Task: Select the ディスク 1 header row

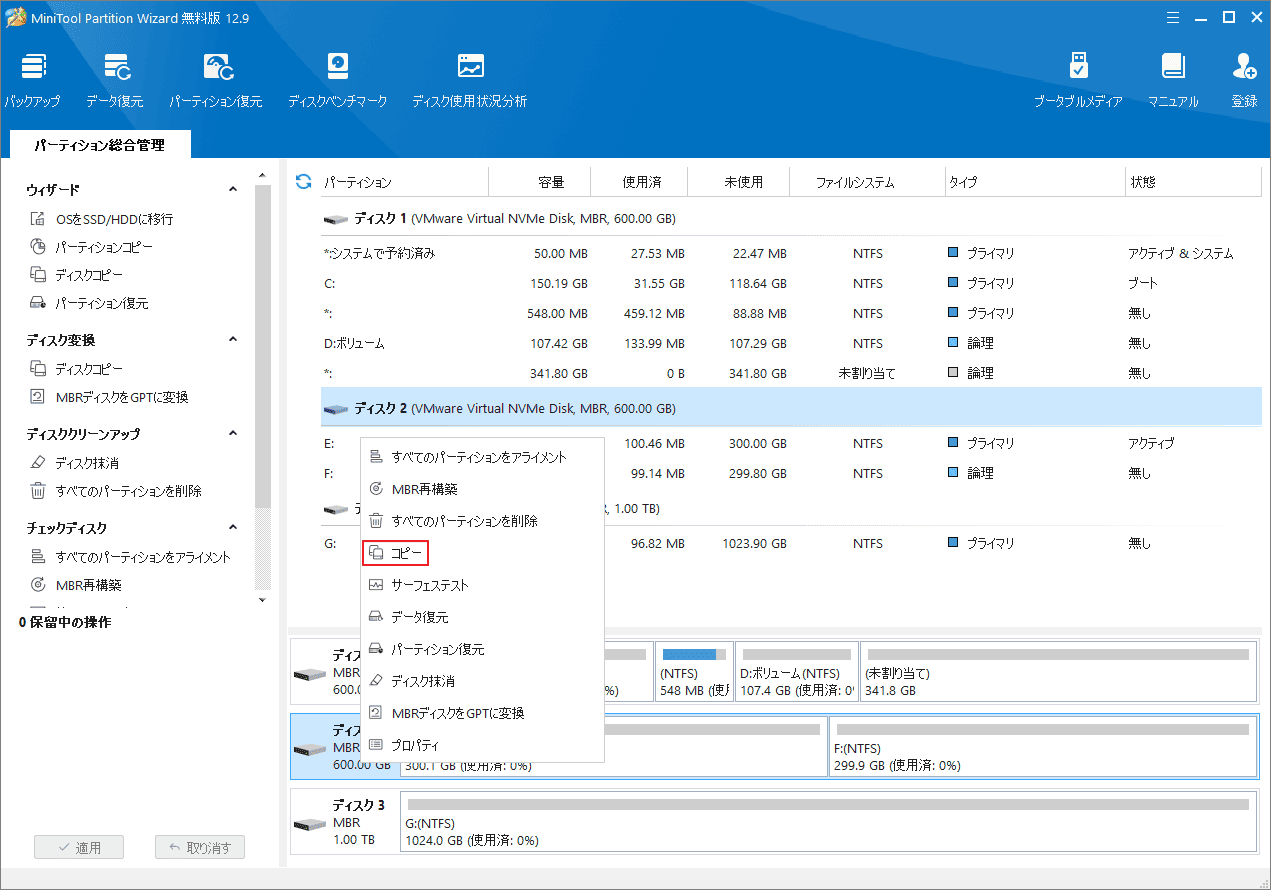Action: click(790, 218)
